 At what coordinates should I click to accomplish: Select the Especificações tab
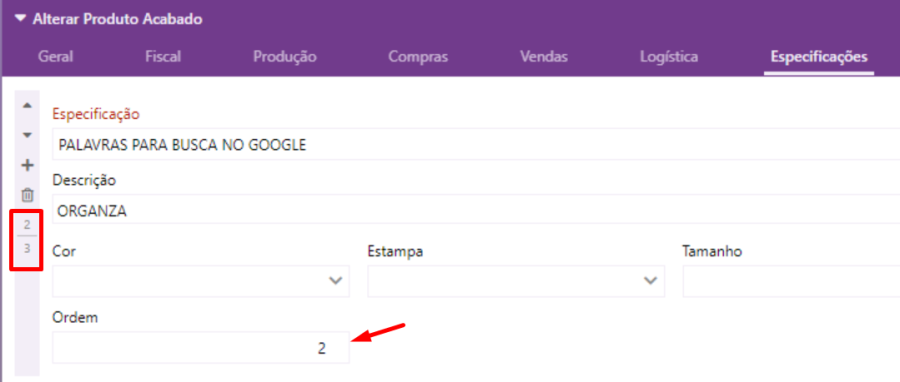tap(819, 57)
